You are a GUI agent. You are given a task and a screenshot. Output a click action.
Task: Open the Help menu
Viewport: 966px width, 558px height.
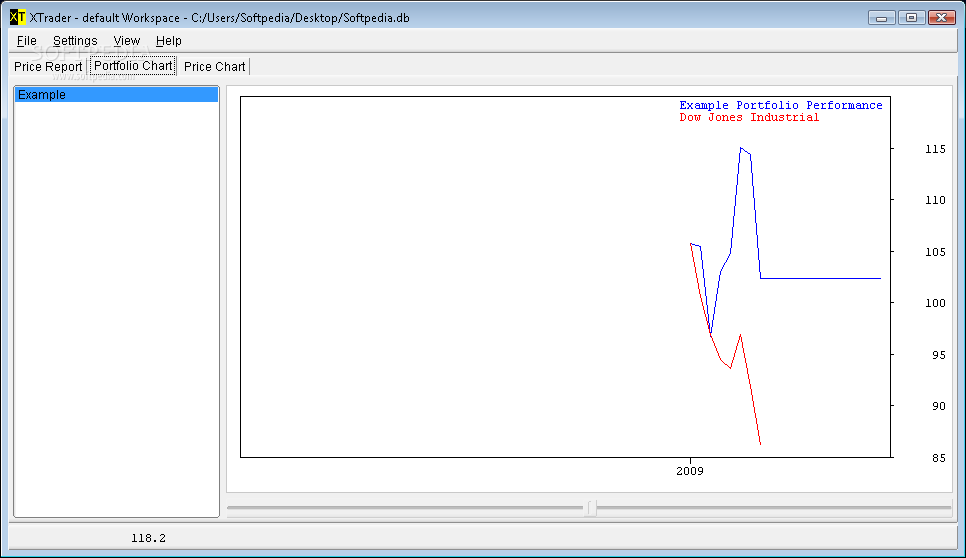(168, 41)
